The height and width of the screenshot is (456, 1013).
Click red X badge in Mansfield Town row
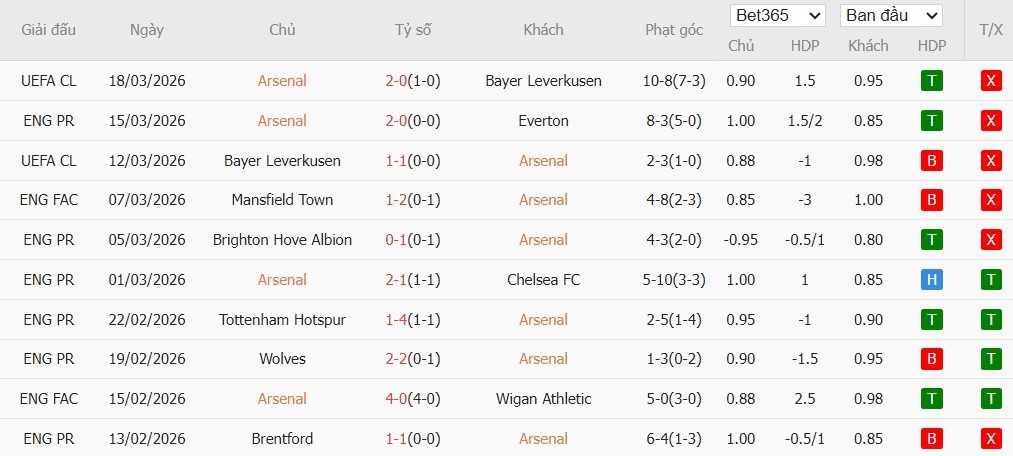[991, 200]
